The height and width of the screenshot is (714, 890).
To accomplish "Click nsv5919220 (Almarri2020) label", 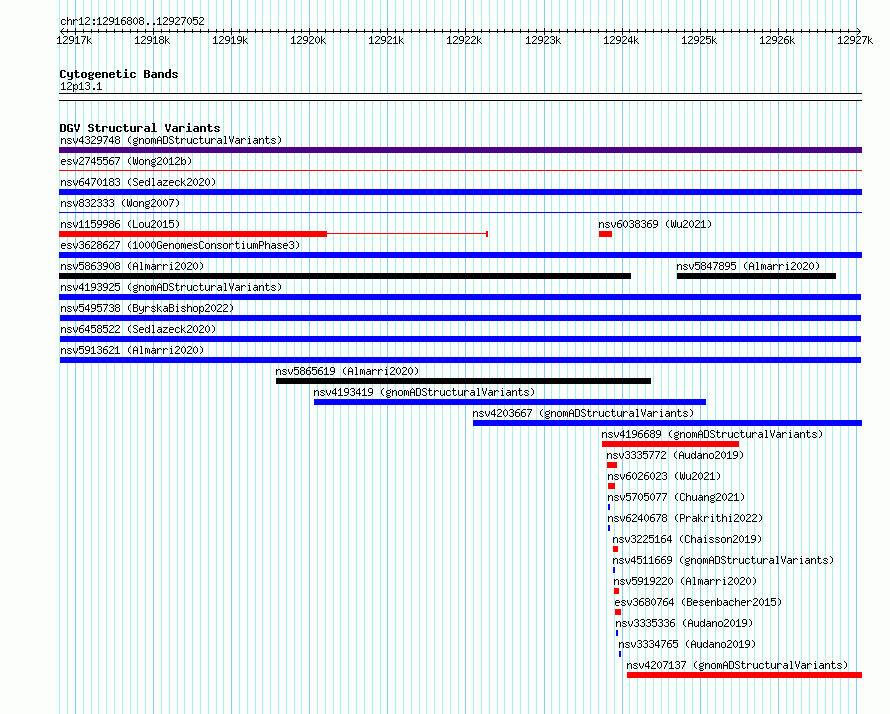I will click(x=685, y=581).
